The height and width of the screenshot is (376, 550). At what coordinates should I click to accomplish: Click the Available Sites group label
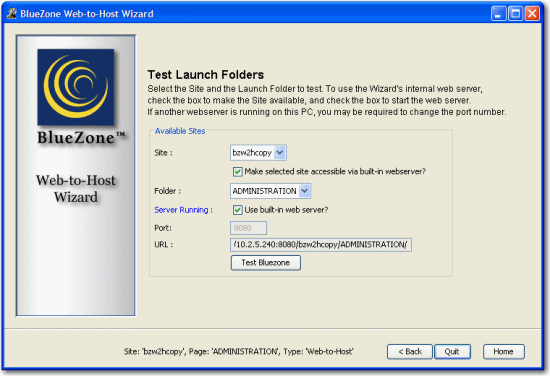(180, 131)
